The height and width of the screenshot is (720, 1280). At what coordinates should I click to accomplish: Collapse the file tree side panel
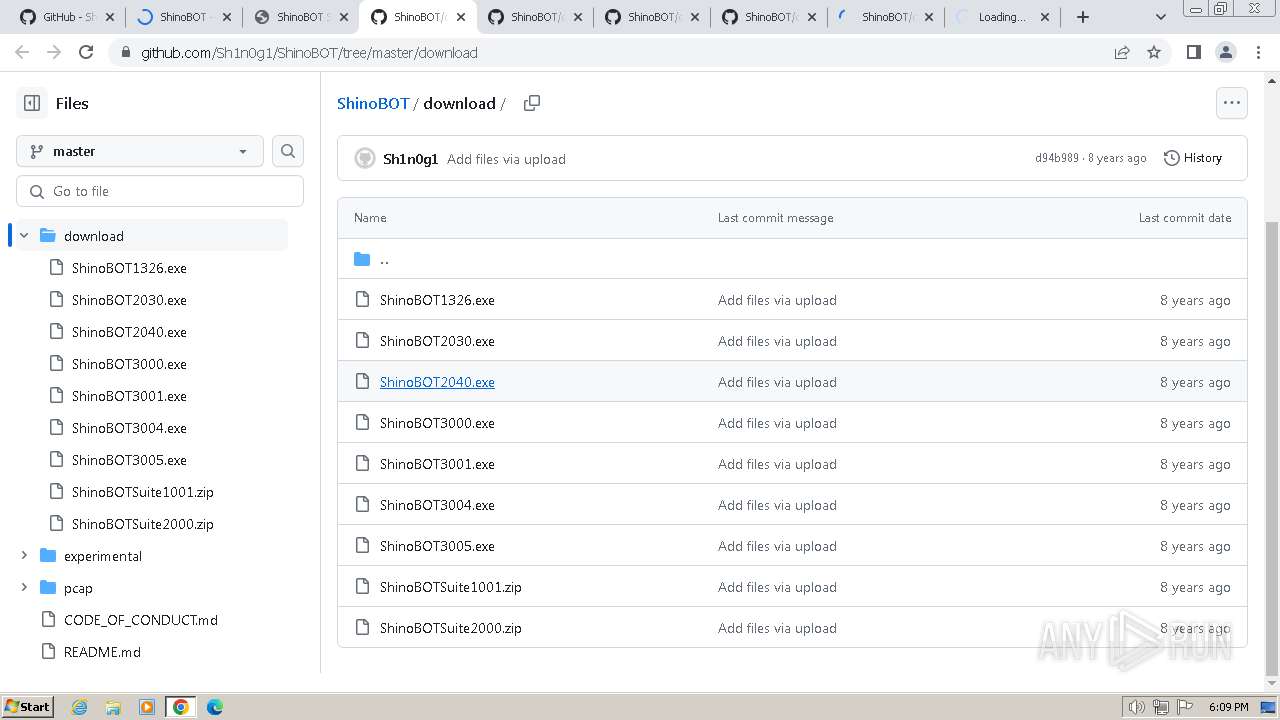pos(32,103)
